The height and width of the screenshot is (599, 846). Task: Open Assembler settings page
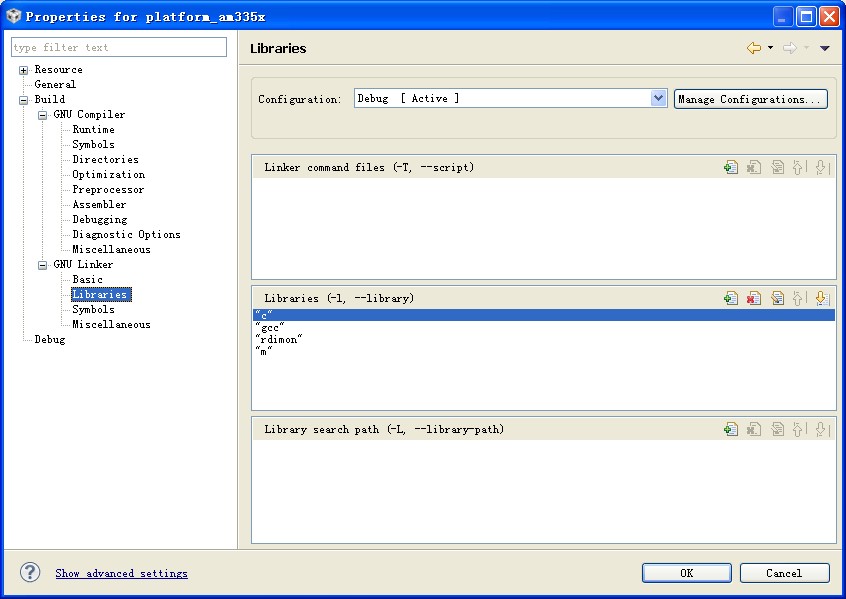pyautogui.click(x=99, y=205)
